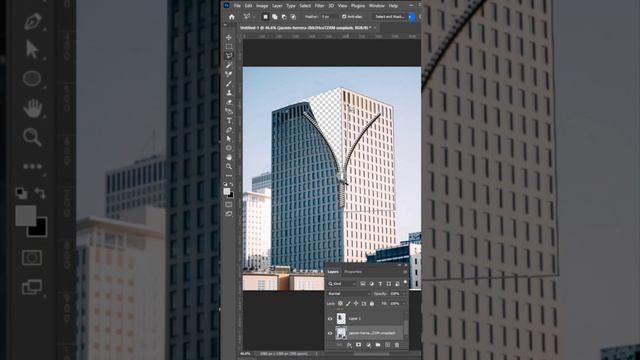Toggle lock position
The height and width of the screenshot is (360, 640).
tap(356, 304)
